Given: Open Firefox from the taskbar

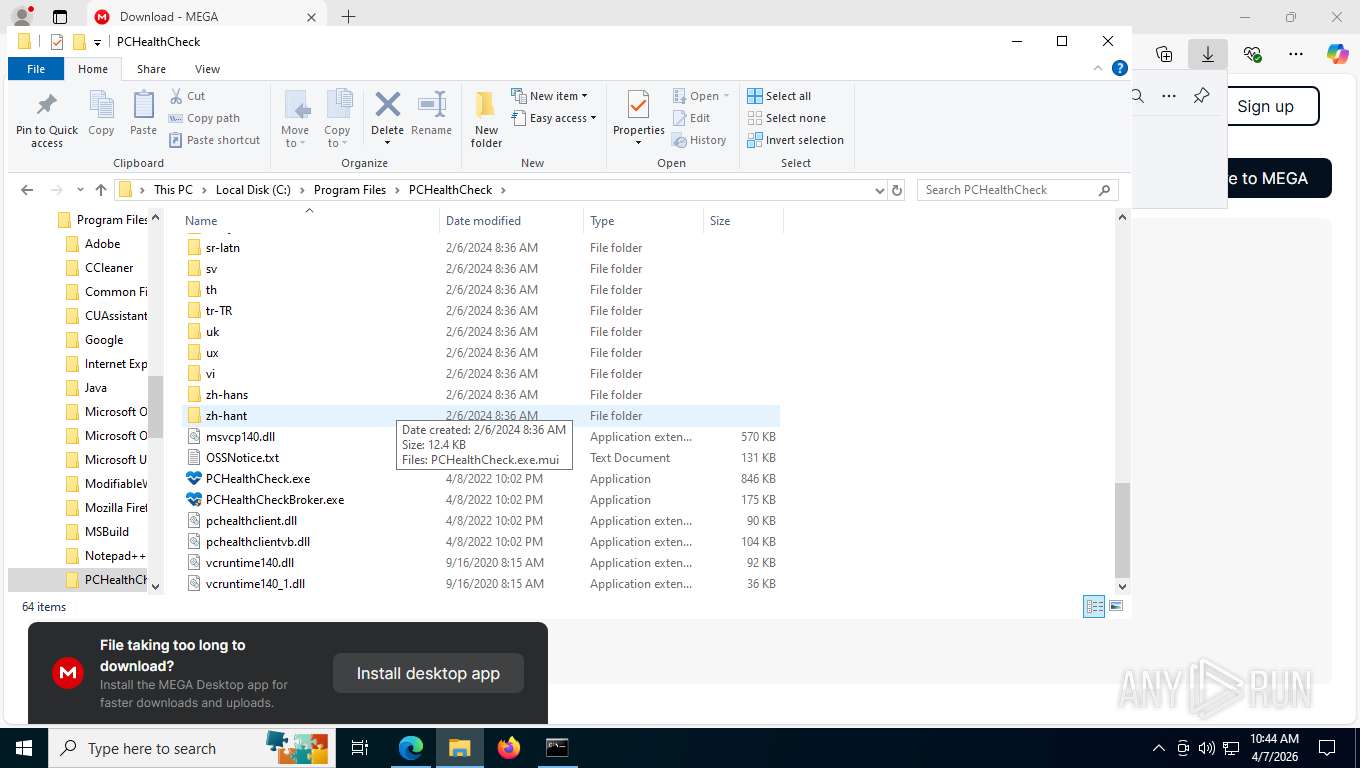Looking at the screenshot, I should pyautogui.click(x=509, y=747).
